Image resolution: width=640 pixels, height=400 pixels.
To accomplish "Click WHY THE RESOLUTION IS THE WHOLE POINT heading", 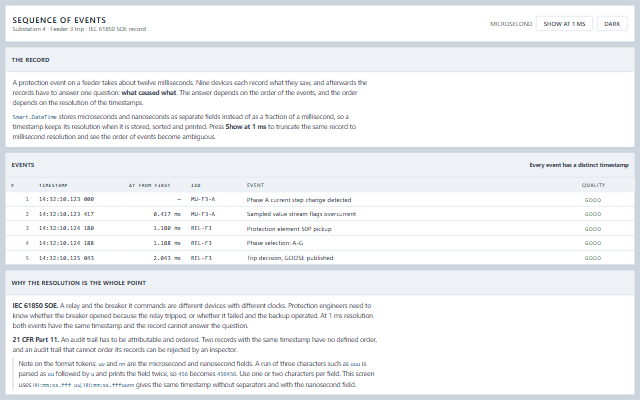I will coord(79,283).
